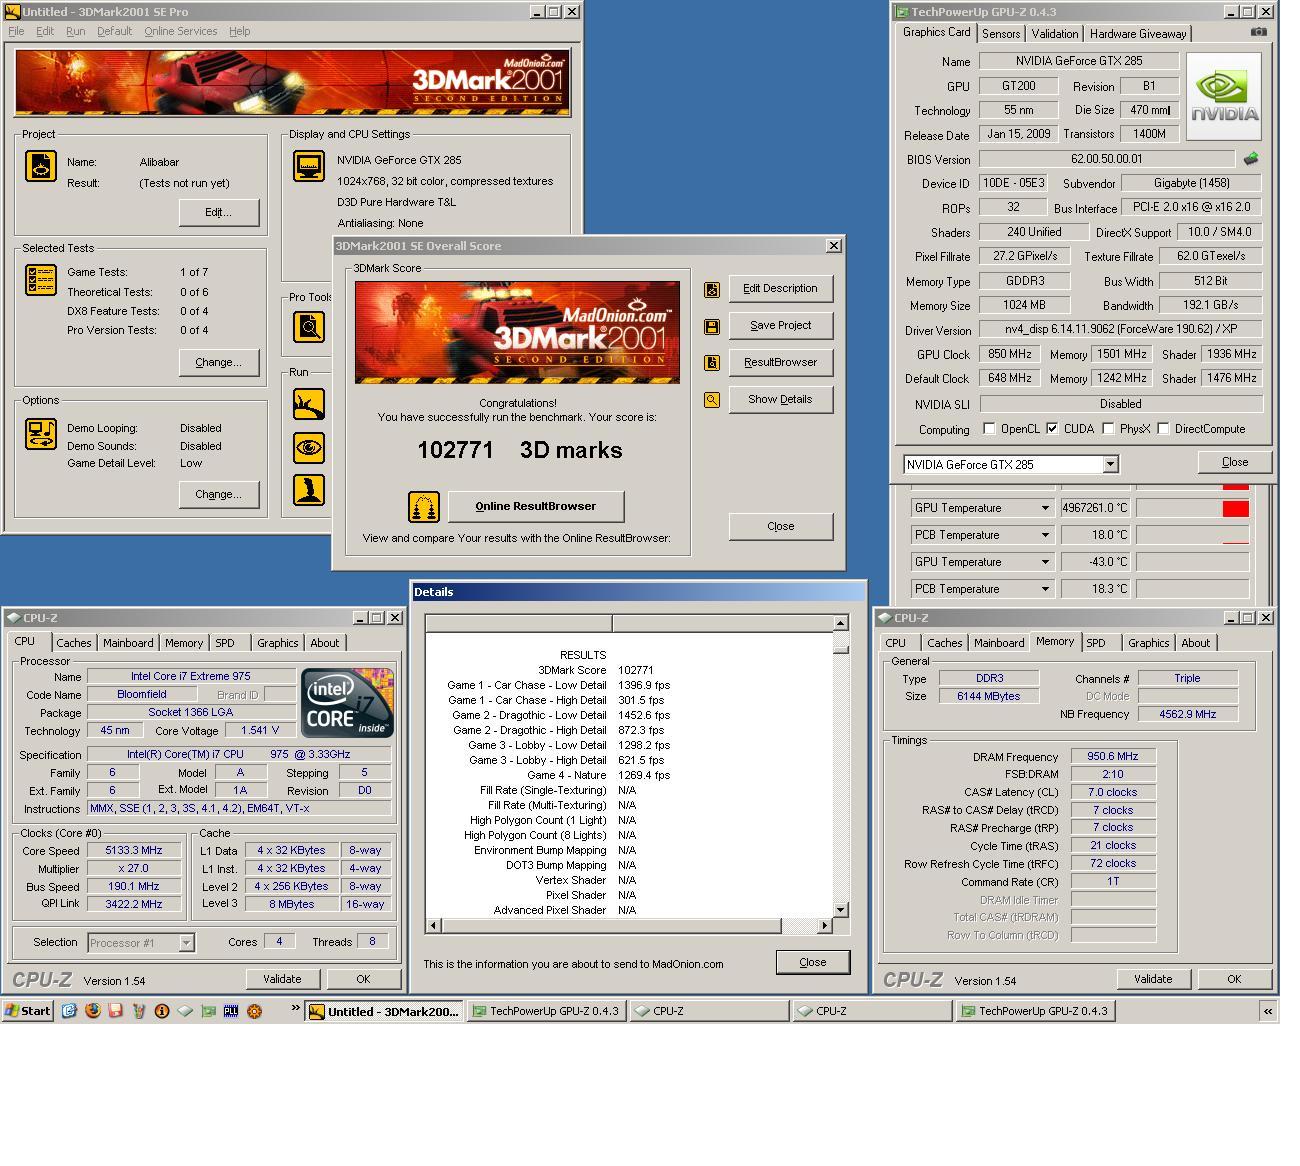
Task: Click the Options looping icon in 3DMark
Action: tap(40, 434)
